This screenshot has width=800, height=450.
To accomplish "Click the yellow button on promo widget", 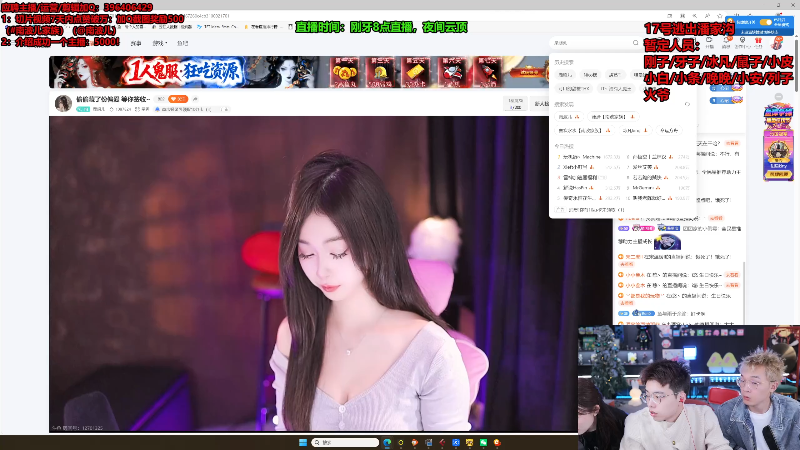I will (779, 174).
